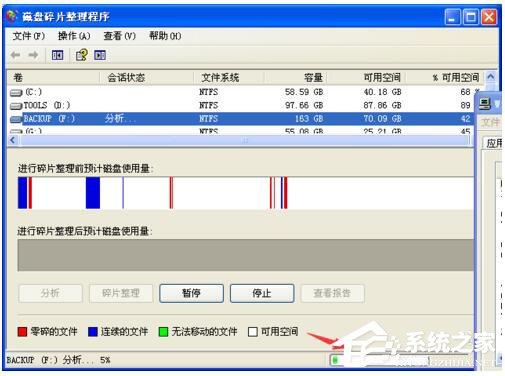Close the disk defragmenter window

(x=489, y=17)
